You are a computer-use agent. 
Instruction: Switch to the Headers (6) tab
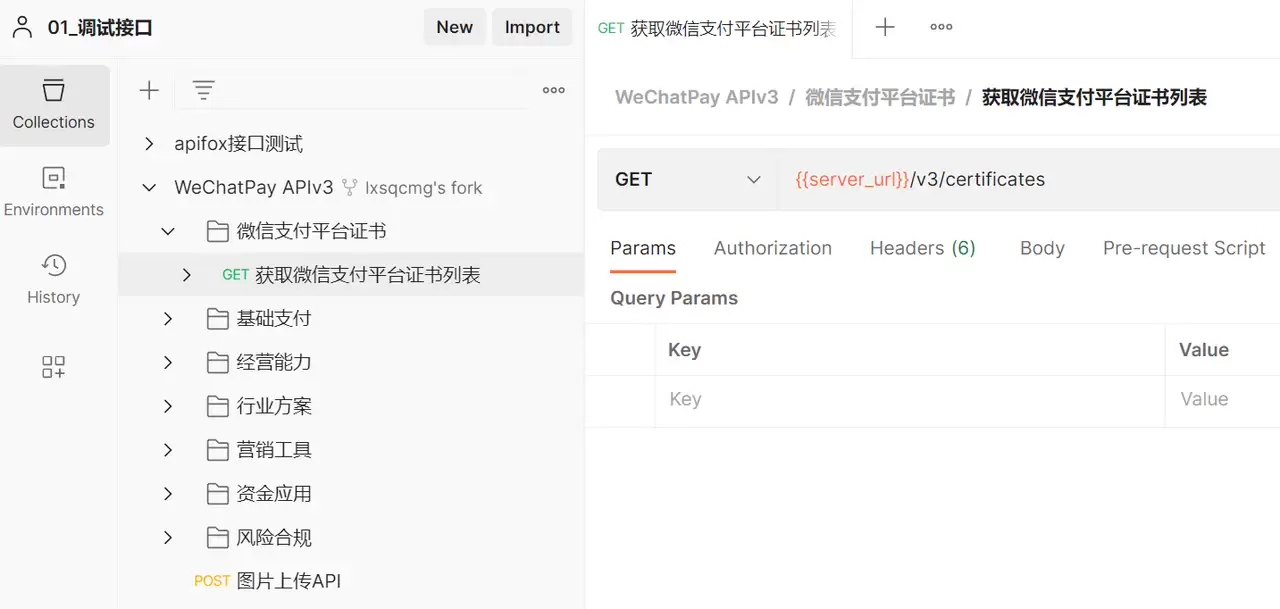click(923, 248)
